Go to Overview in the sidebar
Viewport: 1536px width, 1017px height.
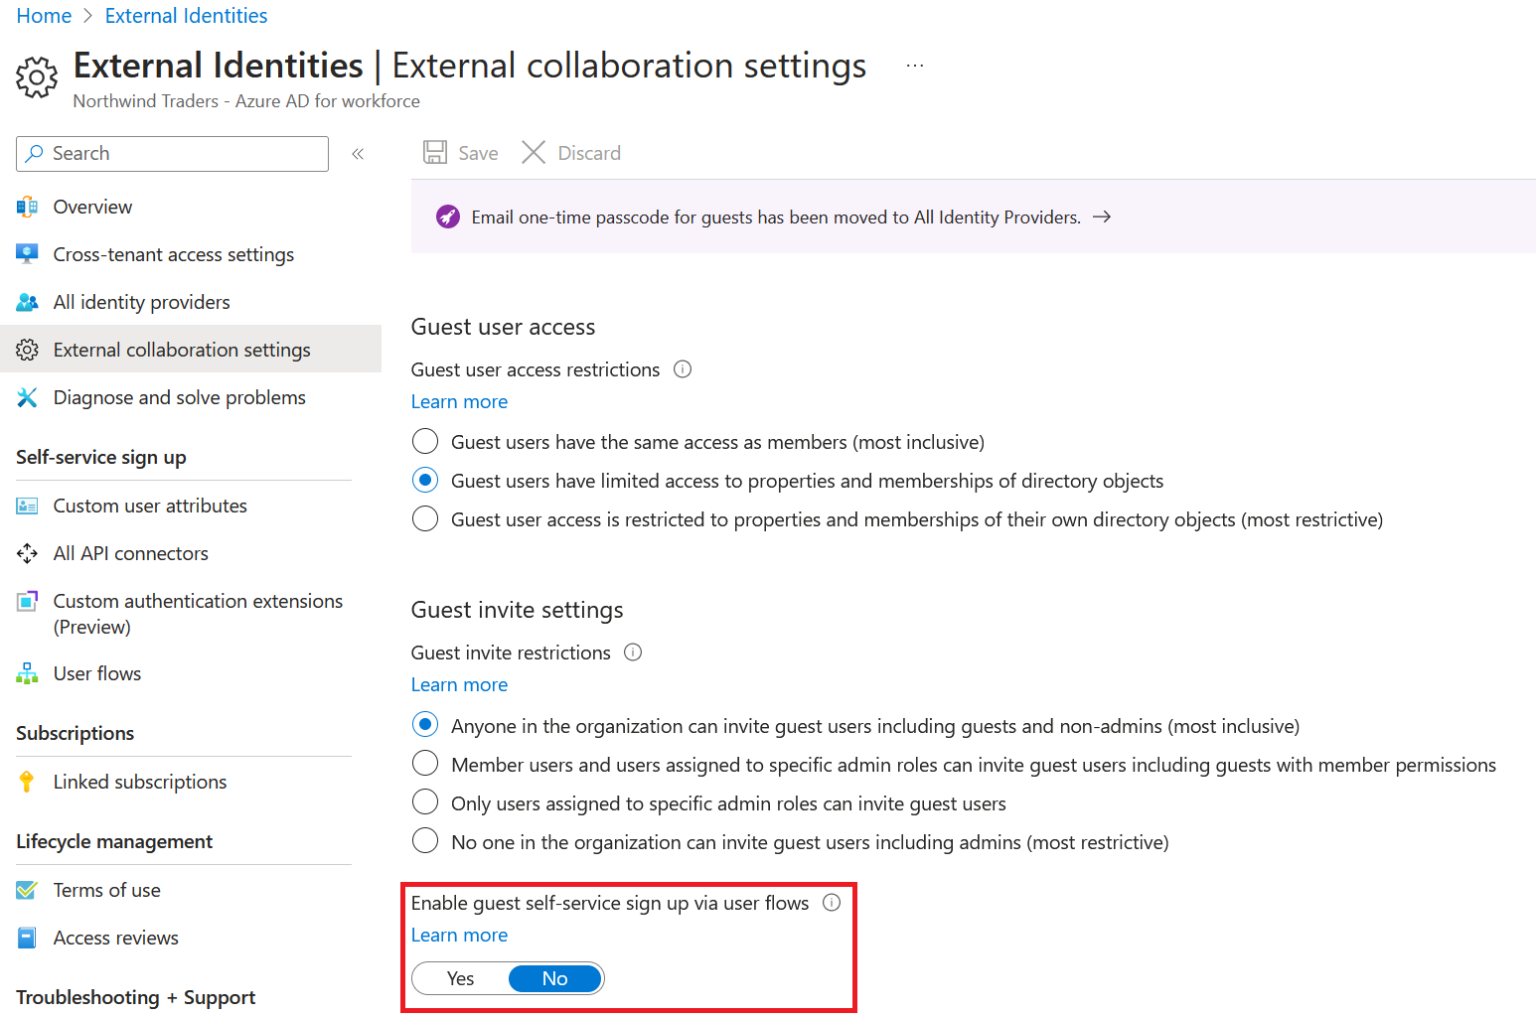coord(92,207)
